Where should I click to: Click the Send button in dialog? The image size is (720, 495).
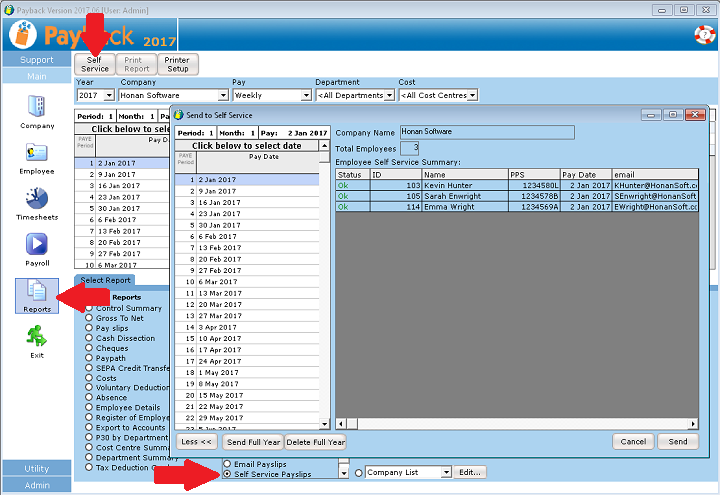click(677, 441)
